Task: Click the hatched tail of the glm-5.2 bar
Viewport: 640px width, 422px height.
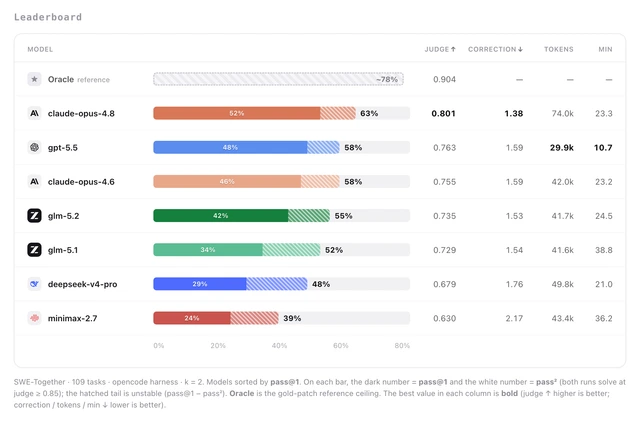Action: coord(309,215)
